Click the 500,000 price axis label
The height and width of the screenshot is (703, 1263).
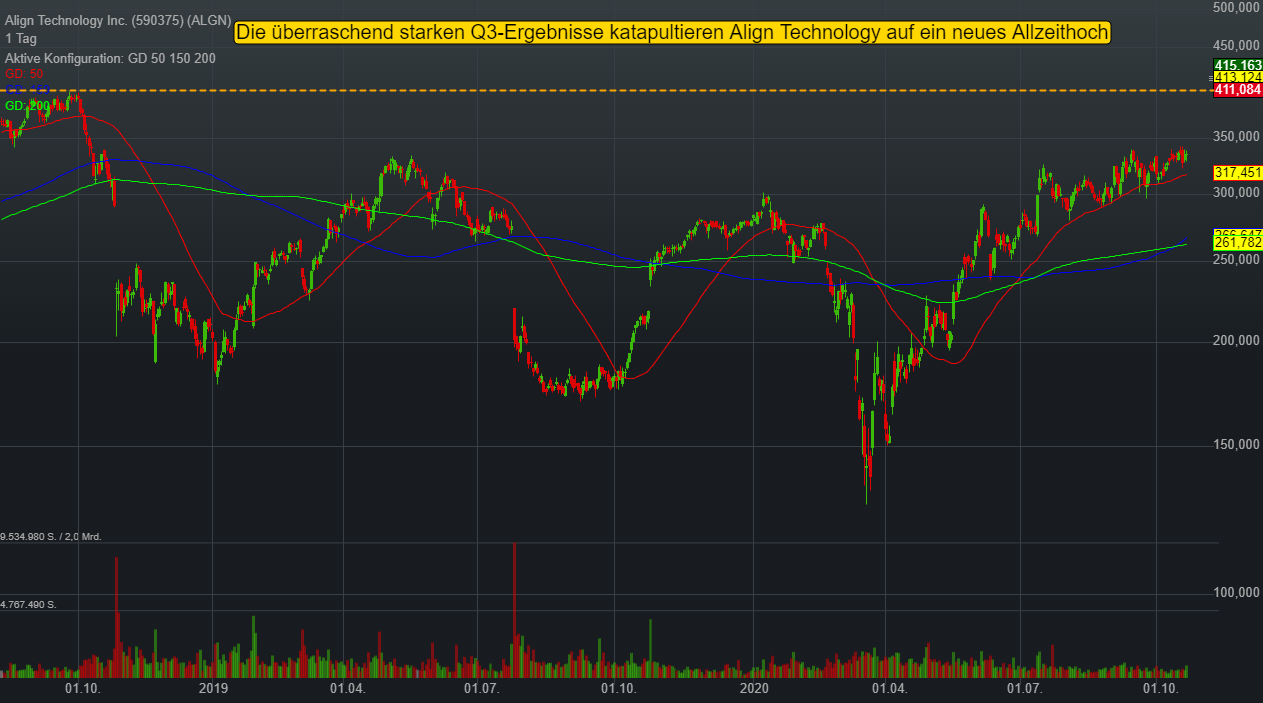pos(1236,8)
